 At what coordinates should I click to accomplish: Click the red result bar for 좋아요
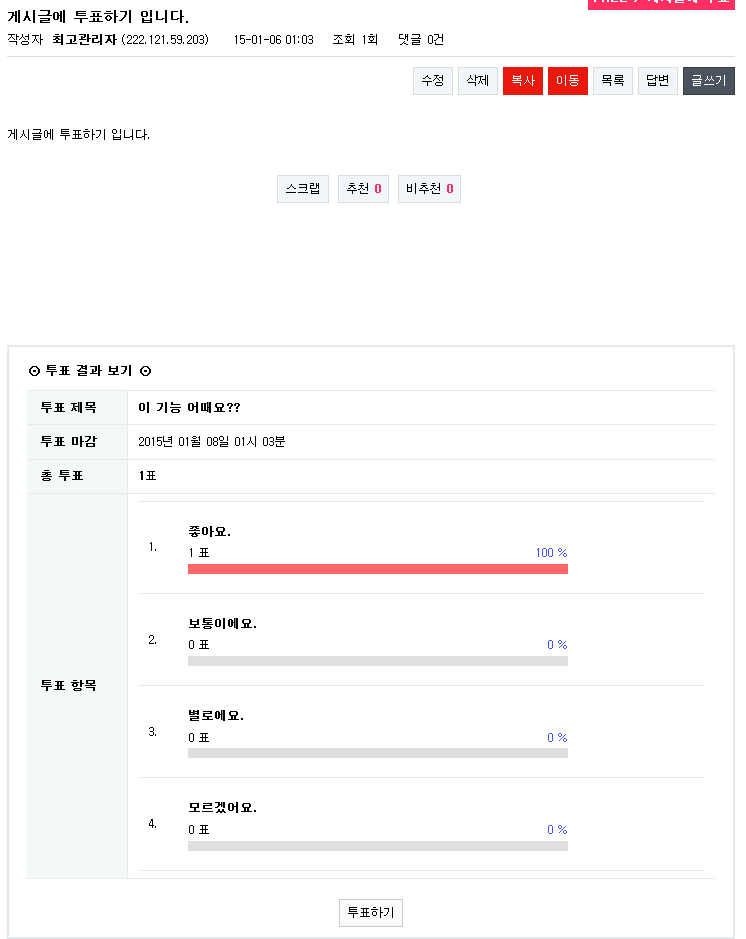pyautogui.click(x=377, y=569)
